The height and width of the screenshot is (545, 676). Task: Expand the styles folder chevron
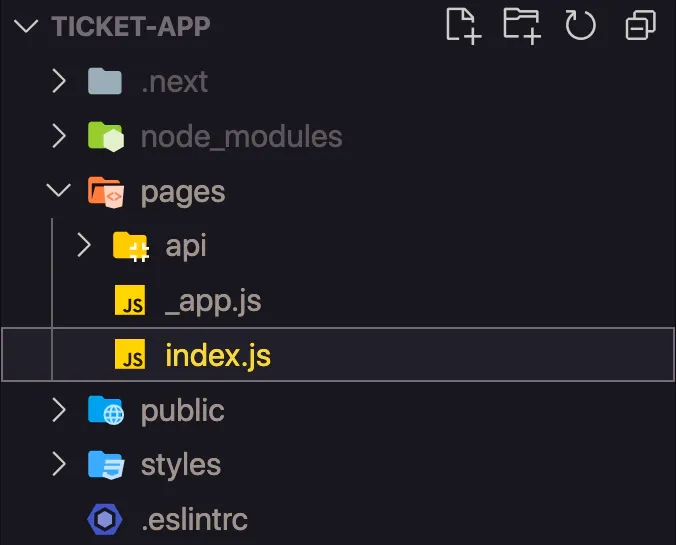[59, 464]
